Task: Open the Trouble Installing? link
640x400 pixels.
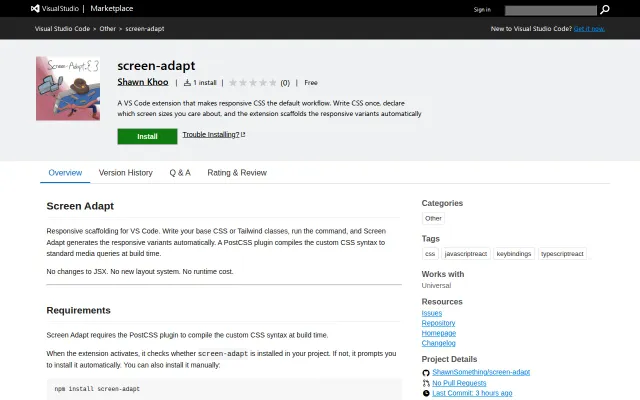Action: [x=211, y=135]
